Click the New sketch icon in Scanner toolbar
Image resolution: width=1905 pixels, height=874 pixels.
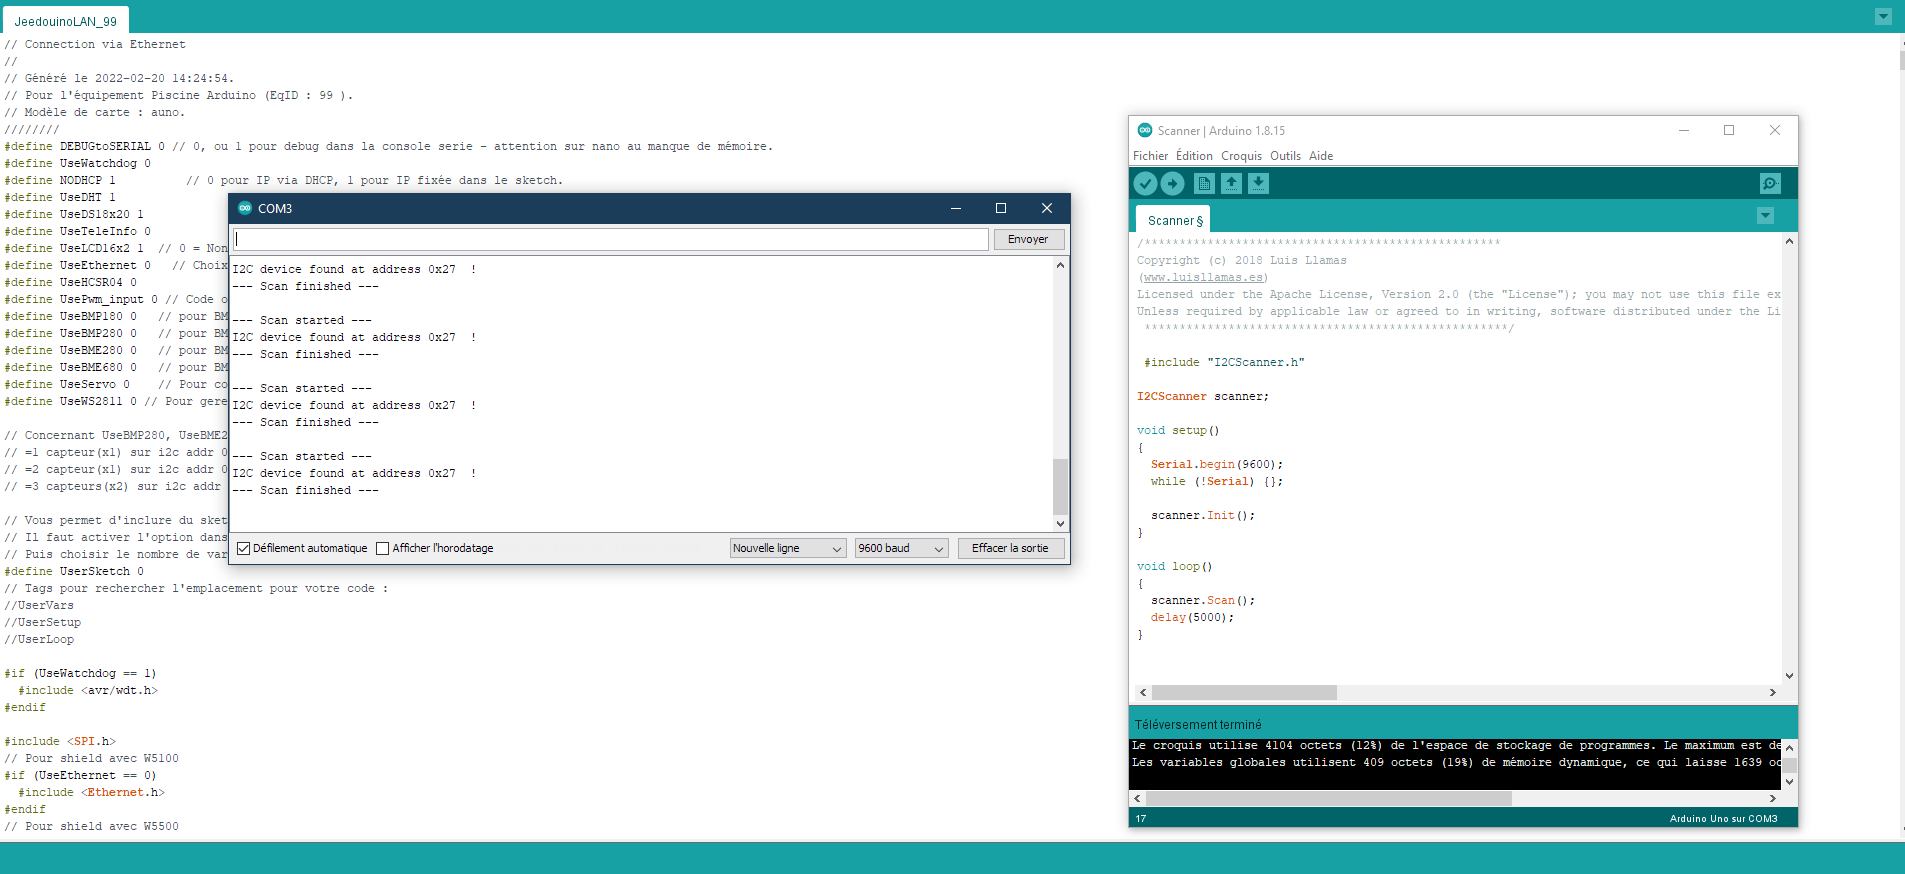pyautogui.click(x=1204, y=183)
